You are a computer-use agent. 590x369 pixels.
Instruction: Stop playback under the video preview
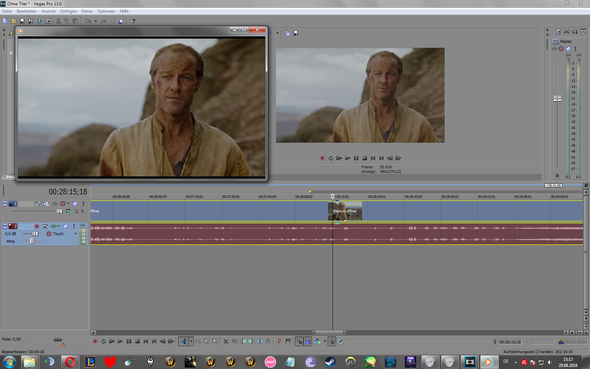(364, 158)
